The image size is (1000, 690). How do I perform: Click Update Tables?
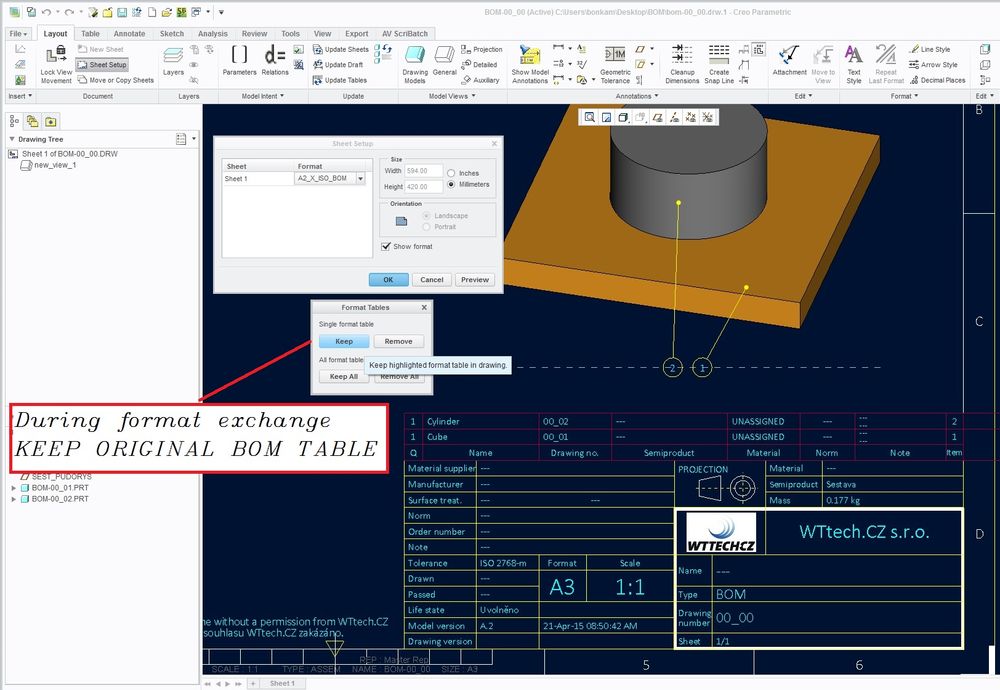tap(339, 80)
